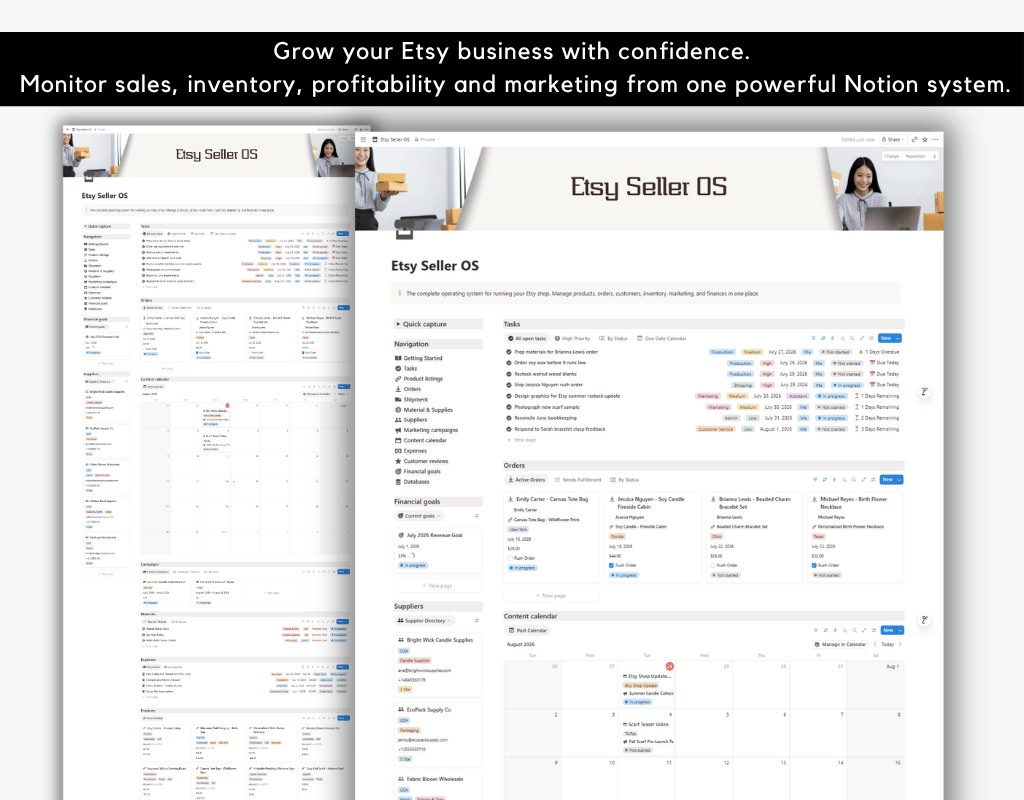Open the Supplier Directory view dropdown
This screenshot has width=1024, height=800.
(x=424, y=620)
